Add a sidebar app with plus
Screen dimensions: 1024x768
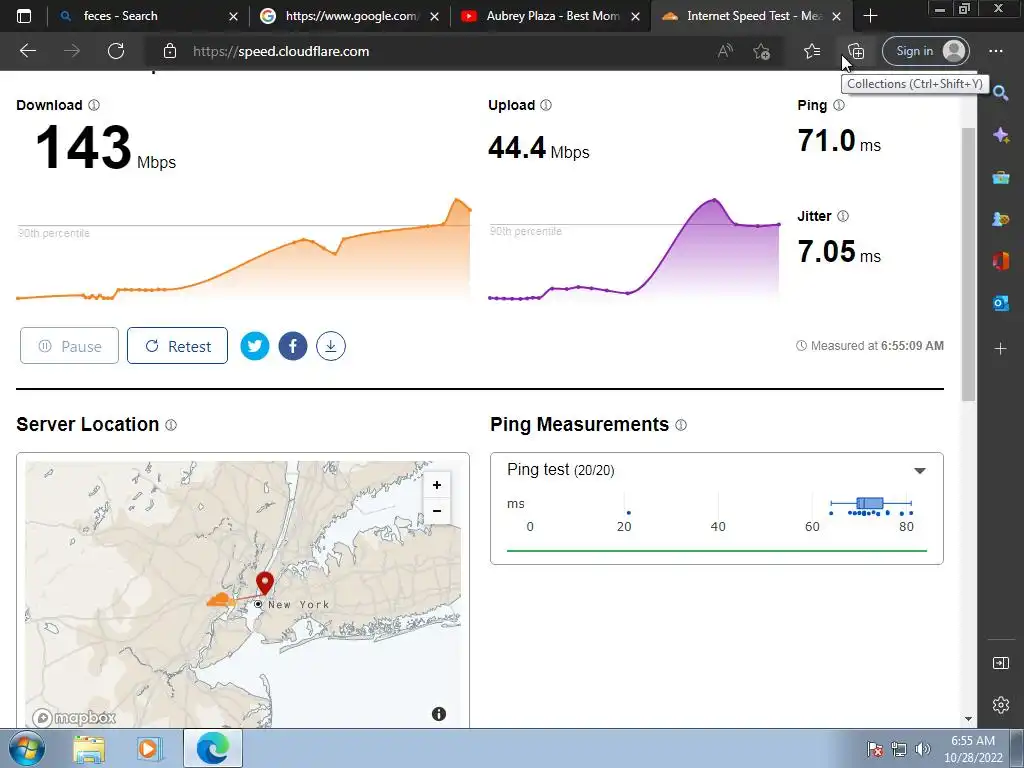click(x=1000, y=349)
